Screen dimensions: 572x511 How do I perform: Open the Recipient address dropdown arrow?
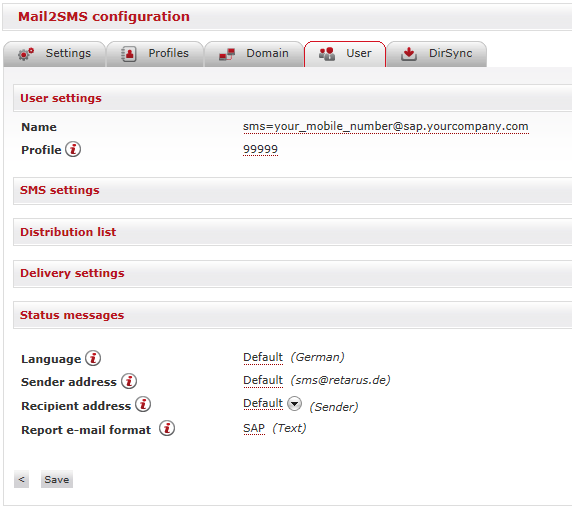point(294,404)
